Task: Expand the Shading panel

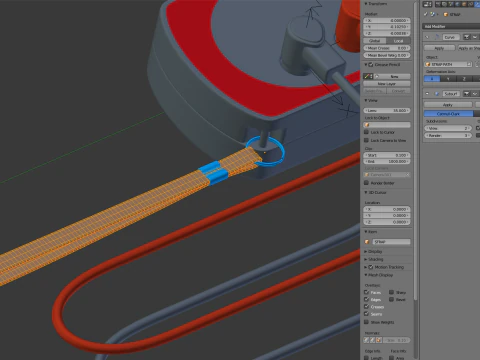Action: pyautogui.click(x=366, y=259)
